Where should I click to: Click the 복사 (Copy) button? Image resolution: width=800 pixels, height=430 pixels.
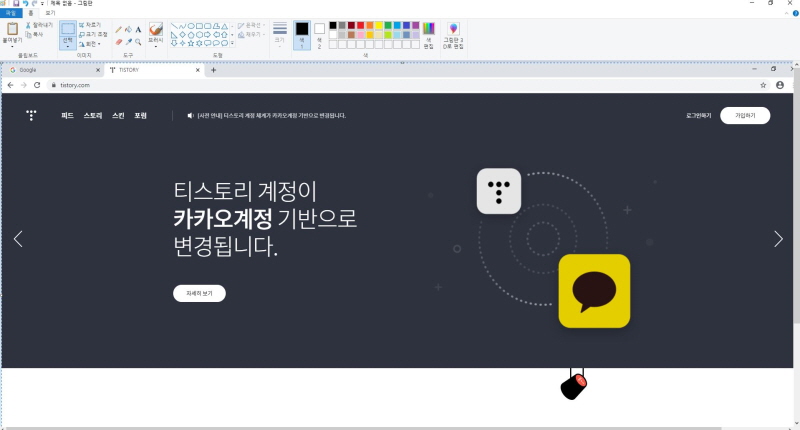pyautogui.click(x=35, y=34)
